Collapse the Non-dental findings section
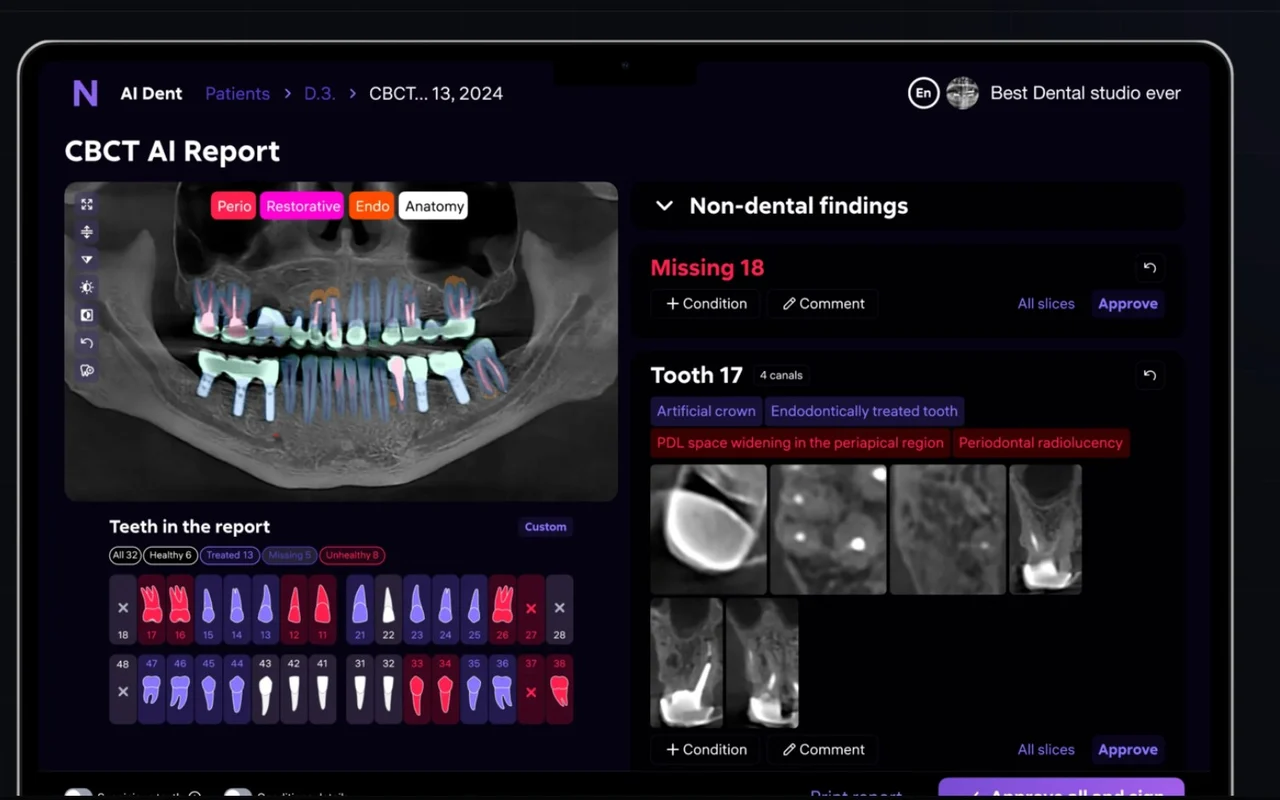1280x800 pixels. [664, 206]
